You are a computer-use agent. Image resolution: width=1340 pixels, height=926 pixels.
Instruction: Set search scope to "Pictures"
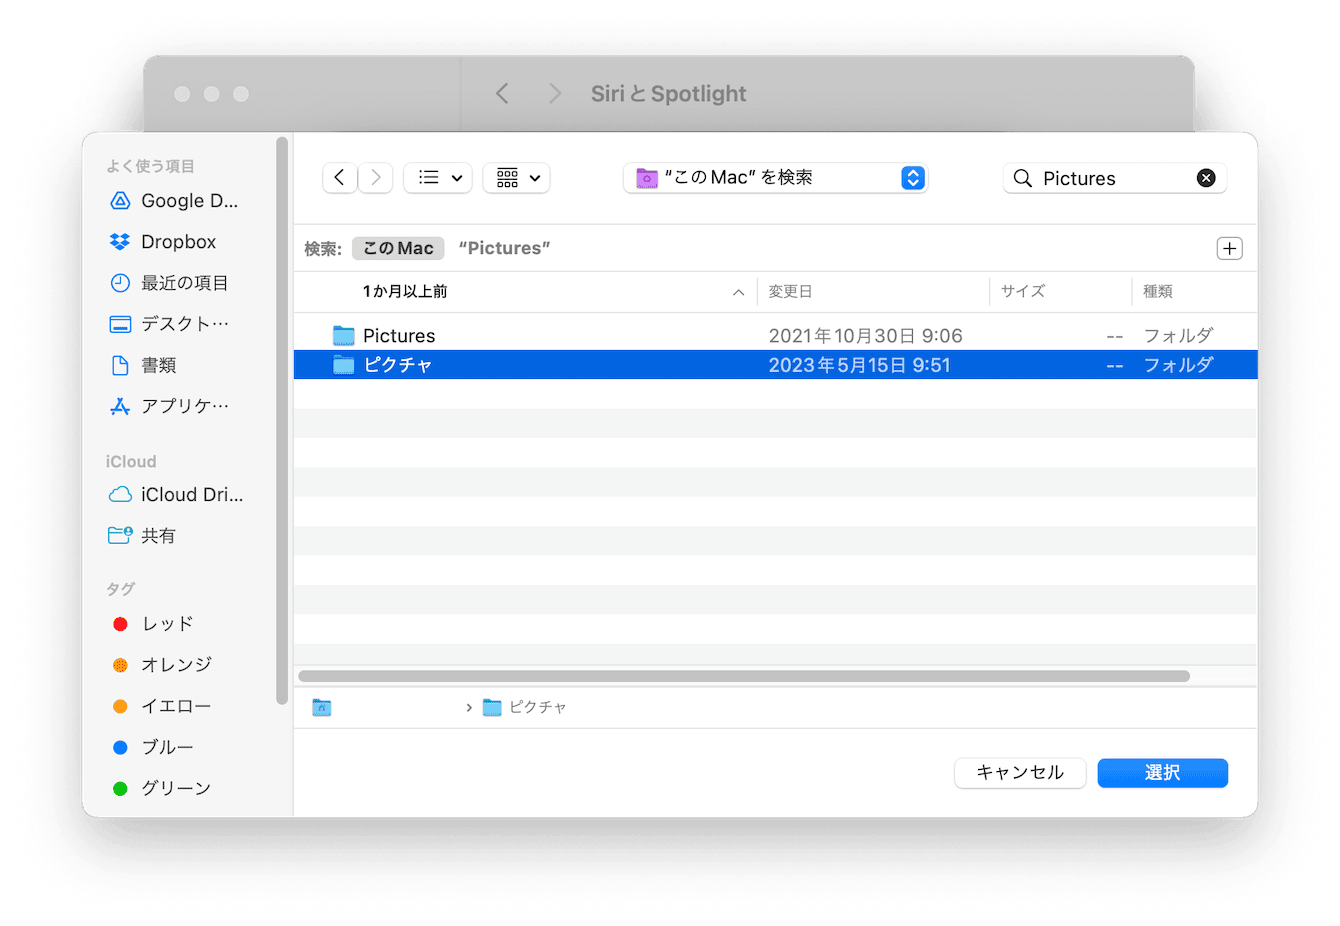(504, 248)
